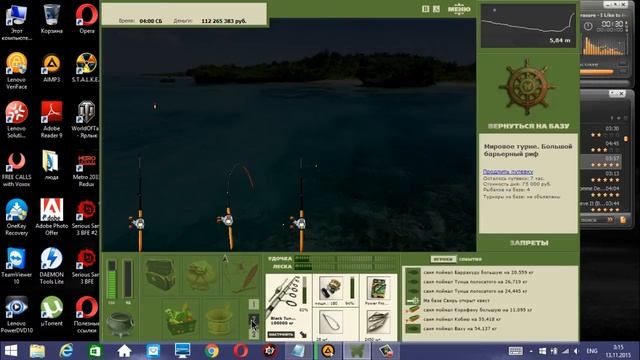Click the second window-mode icon beside МЕНЮ
This screenshot has width=640, height=360.
(436, 9)
